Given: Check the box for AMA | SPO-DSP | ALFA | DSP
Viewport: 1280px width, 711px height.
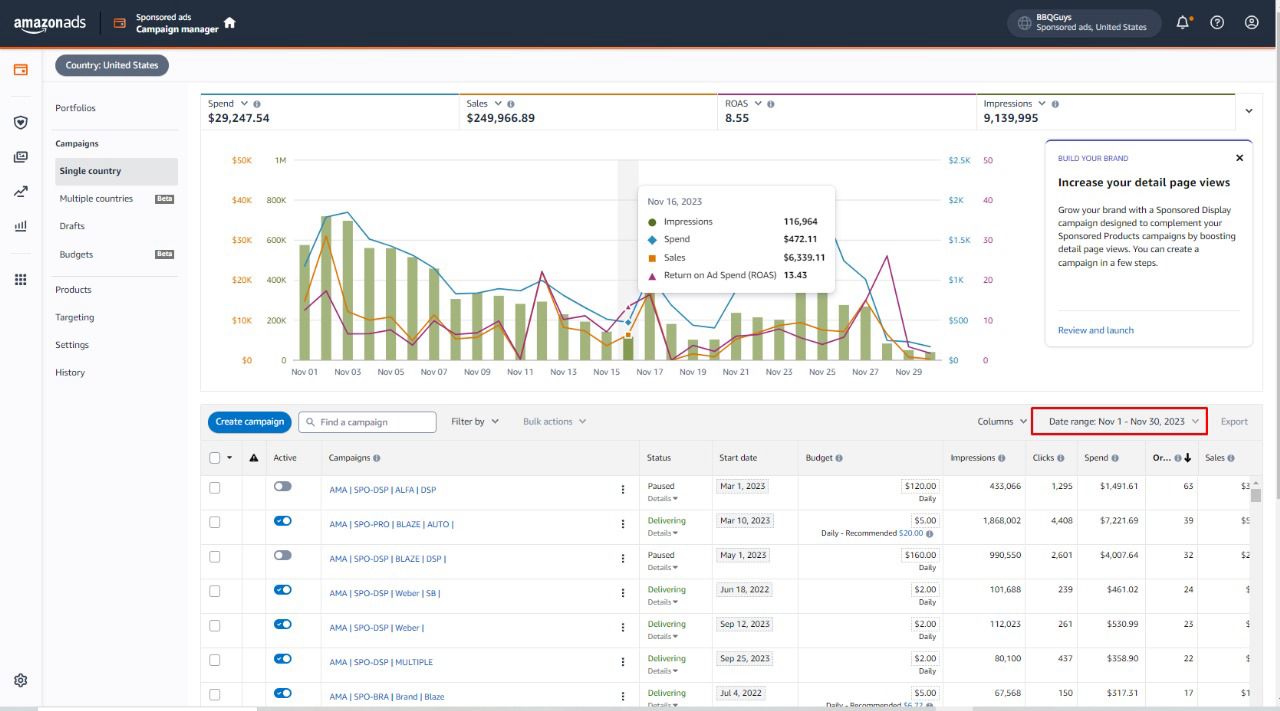Looking at the screenshot, I should (214, 487).
